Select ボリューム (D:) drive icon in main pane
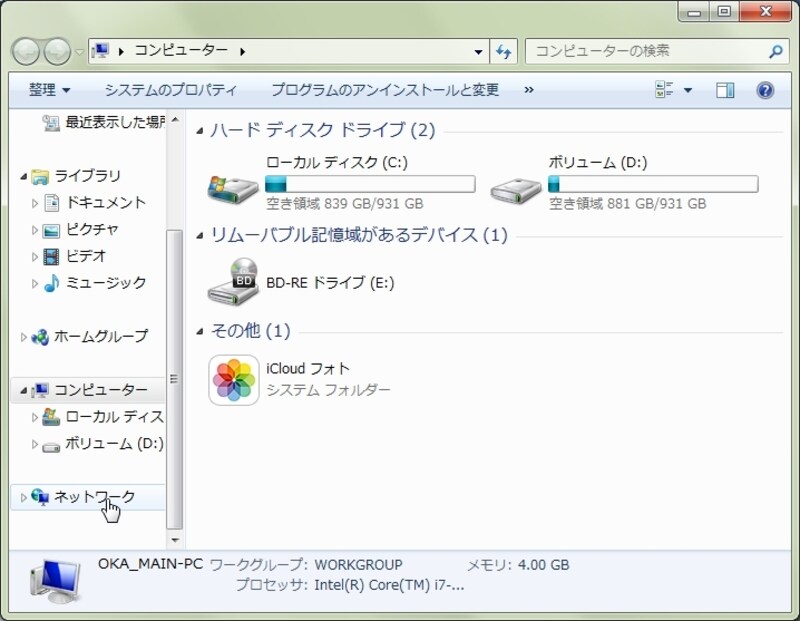Image resolution: width=800 pixels, height=621 pixels. point(516,186)
